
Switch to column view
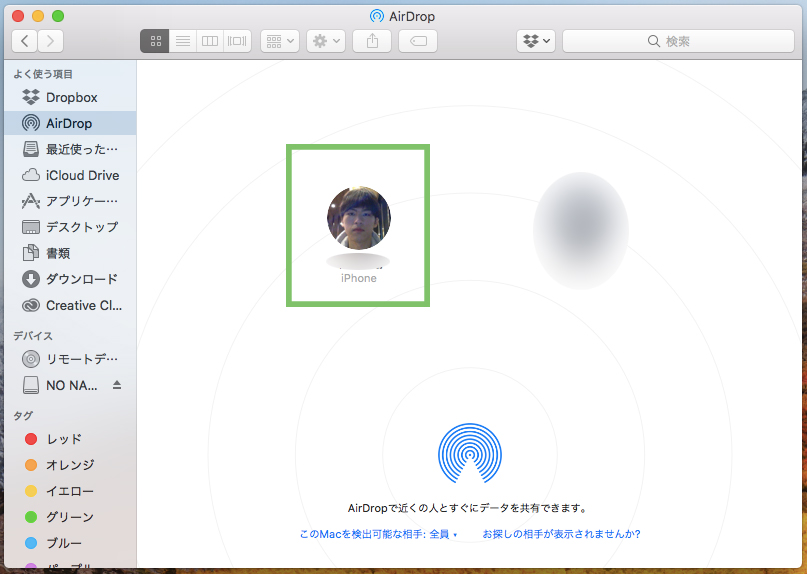coord(210,41)
